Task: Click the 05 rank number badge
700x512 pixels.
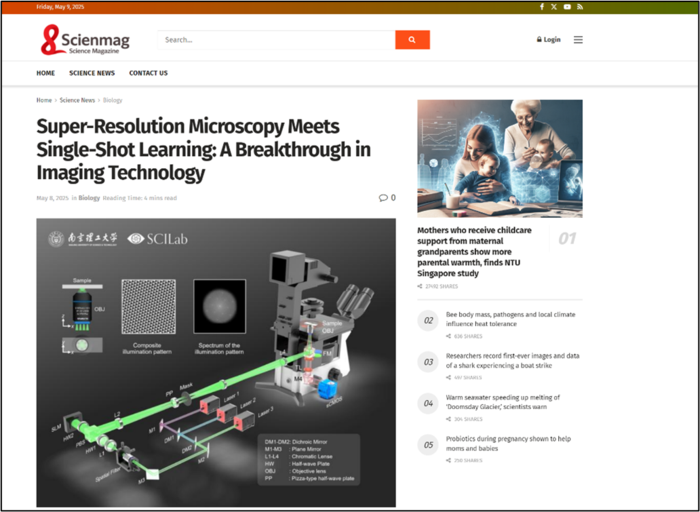Action: pyautogui.click(x=428, y=445)
